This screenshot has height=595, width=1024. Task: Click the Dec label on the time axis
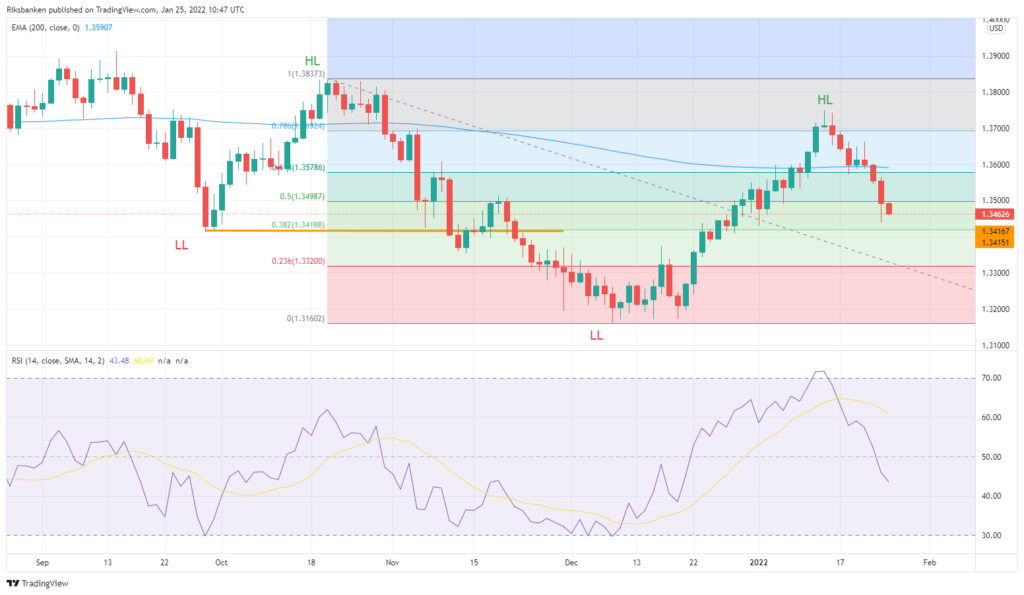571,562
